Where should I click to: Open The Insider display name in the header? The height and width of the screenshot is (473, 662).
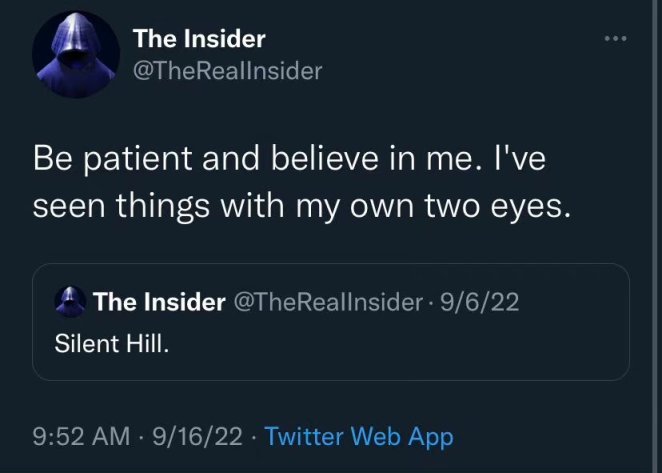[199, 39]
